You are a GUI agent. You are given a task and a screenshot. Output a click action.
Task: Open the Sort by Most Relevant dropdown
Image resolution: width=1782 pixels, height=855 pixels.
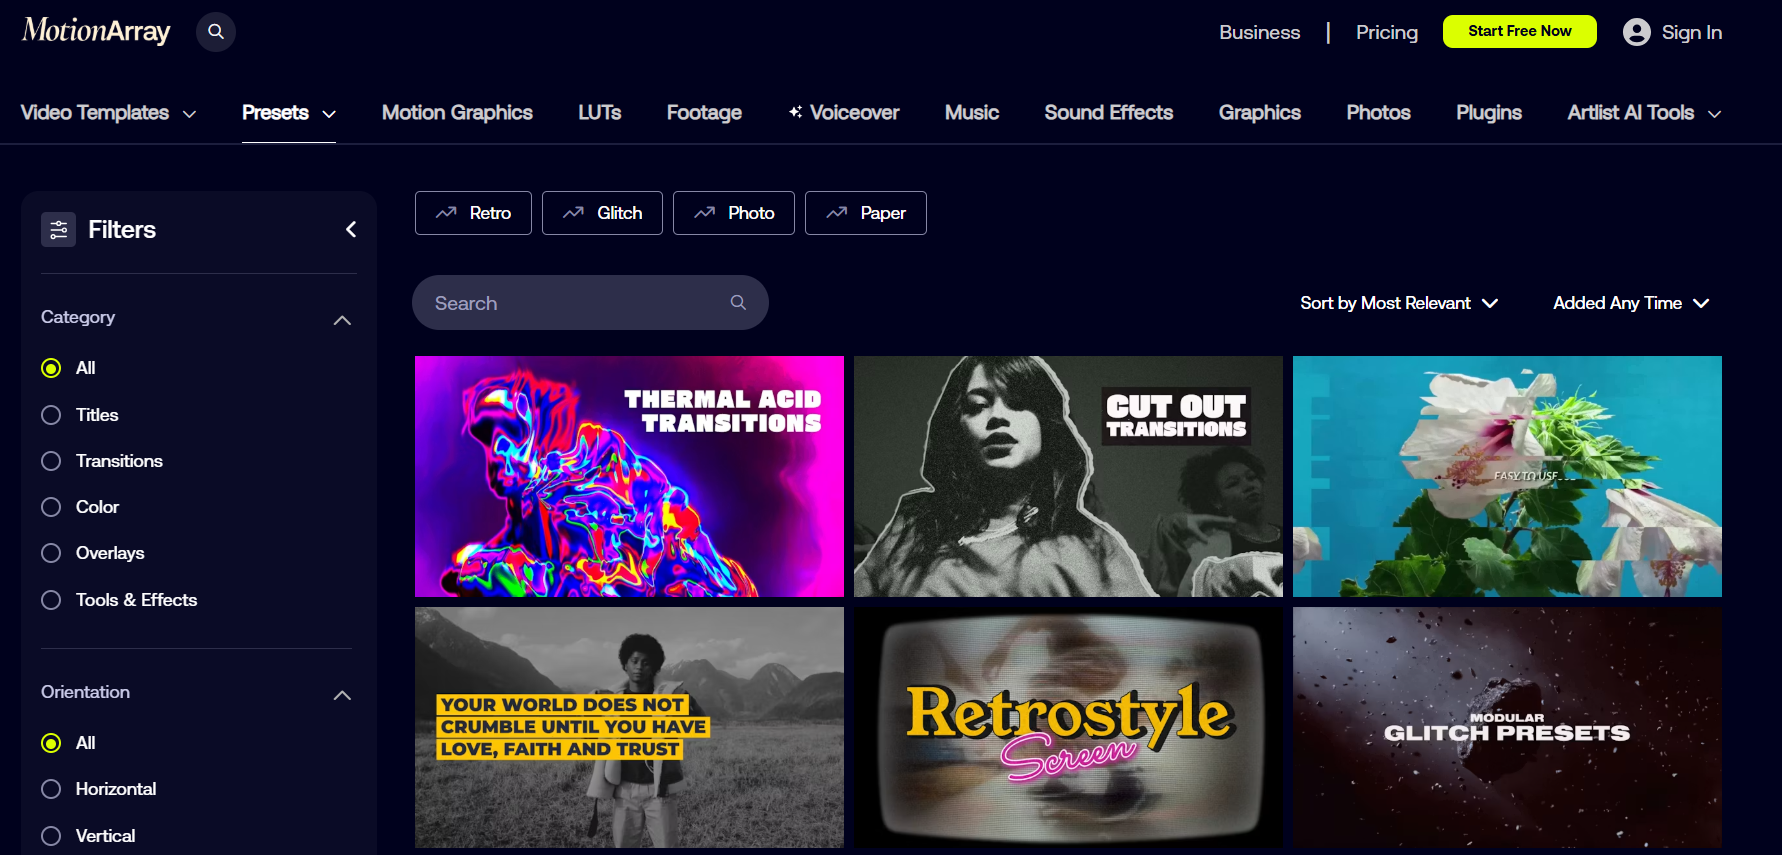pos(1399,303)
